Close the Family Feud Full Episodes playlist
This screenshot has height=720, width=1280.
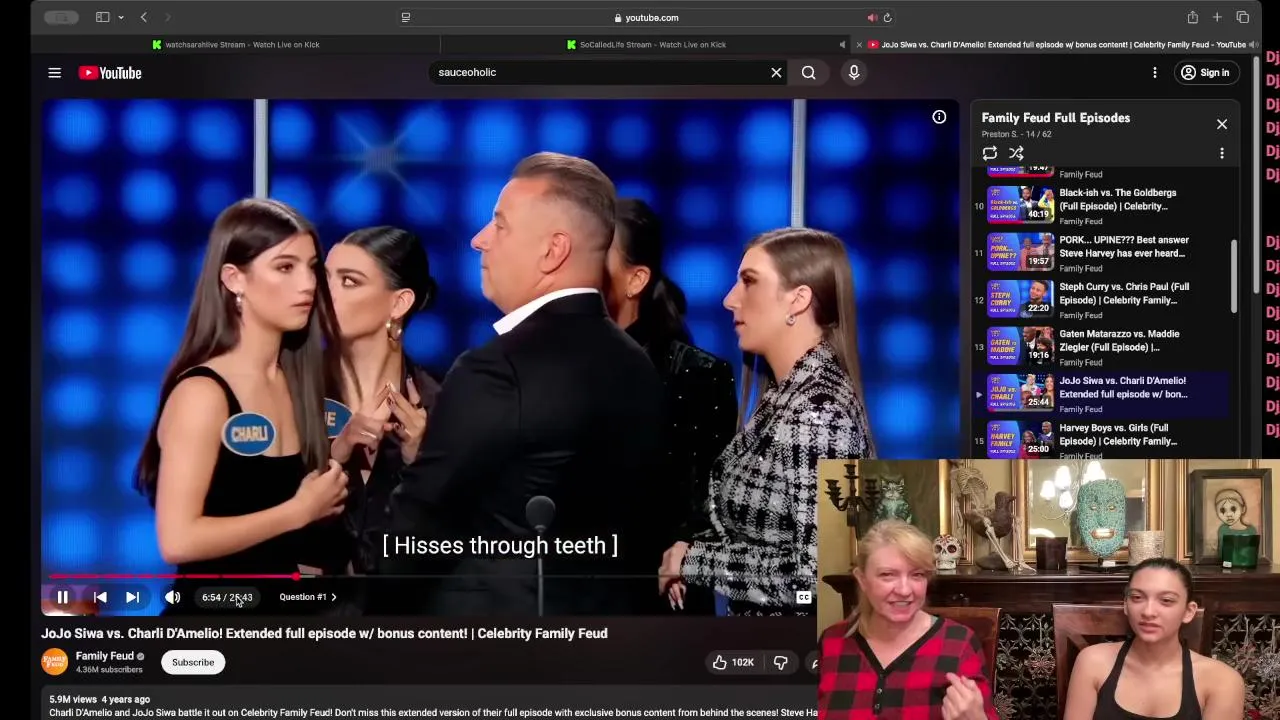click(x=1222, y=124)
